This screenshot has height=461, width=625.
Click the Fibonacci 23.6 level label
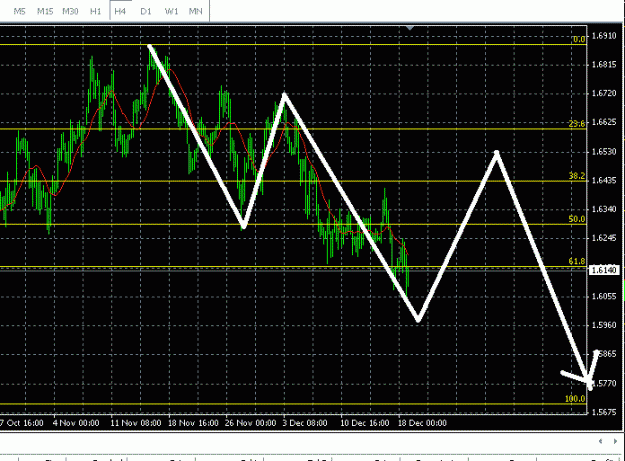click(577, 124)
